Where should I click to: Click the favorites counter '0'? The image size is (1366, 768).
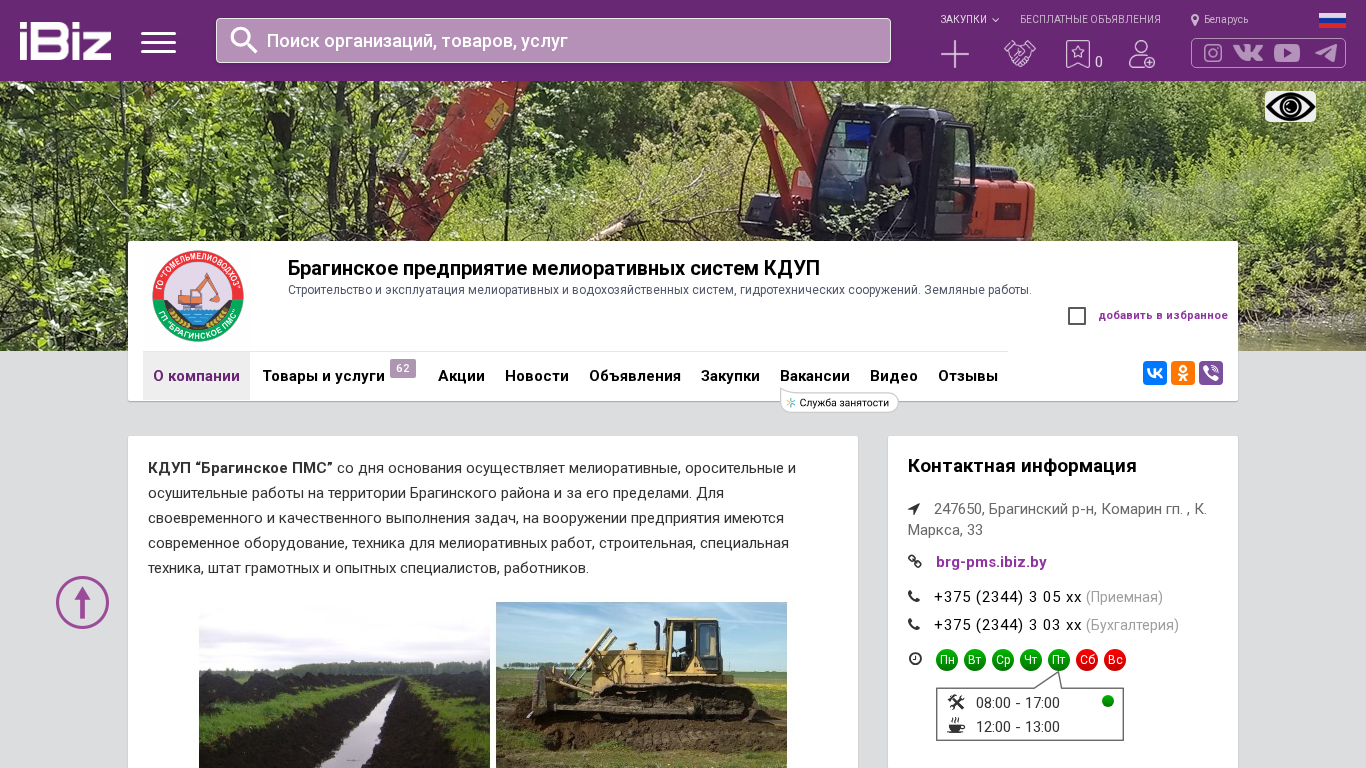(x=1099, y=62)
